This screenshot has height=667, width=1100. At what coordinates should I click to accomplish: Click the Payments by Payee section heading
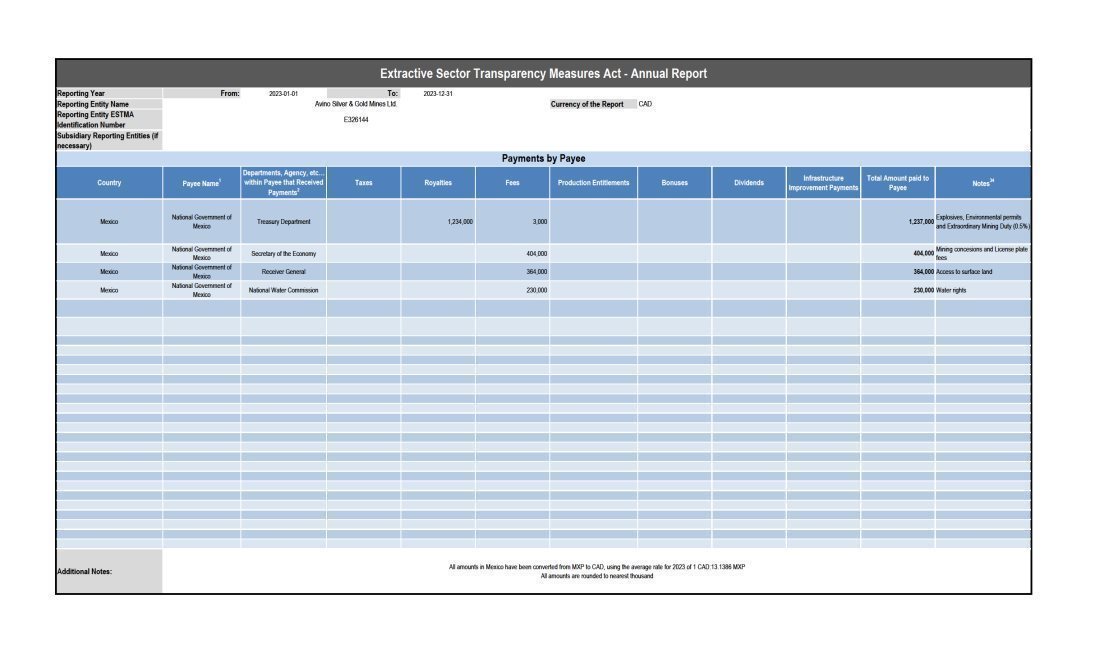coord(543,158)
